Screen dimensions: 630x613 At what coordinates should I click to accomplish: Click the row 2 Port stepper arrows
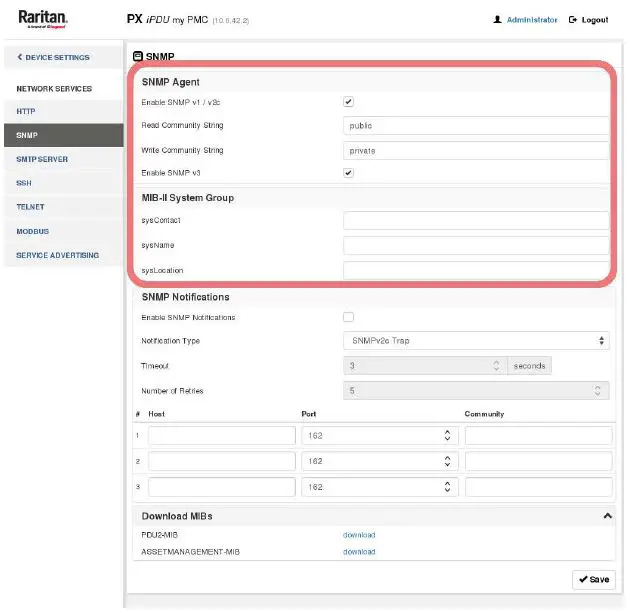tap(447, 461)
